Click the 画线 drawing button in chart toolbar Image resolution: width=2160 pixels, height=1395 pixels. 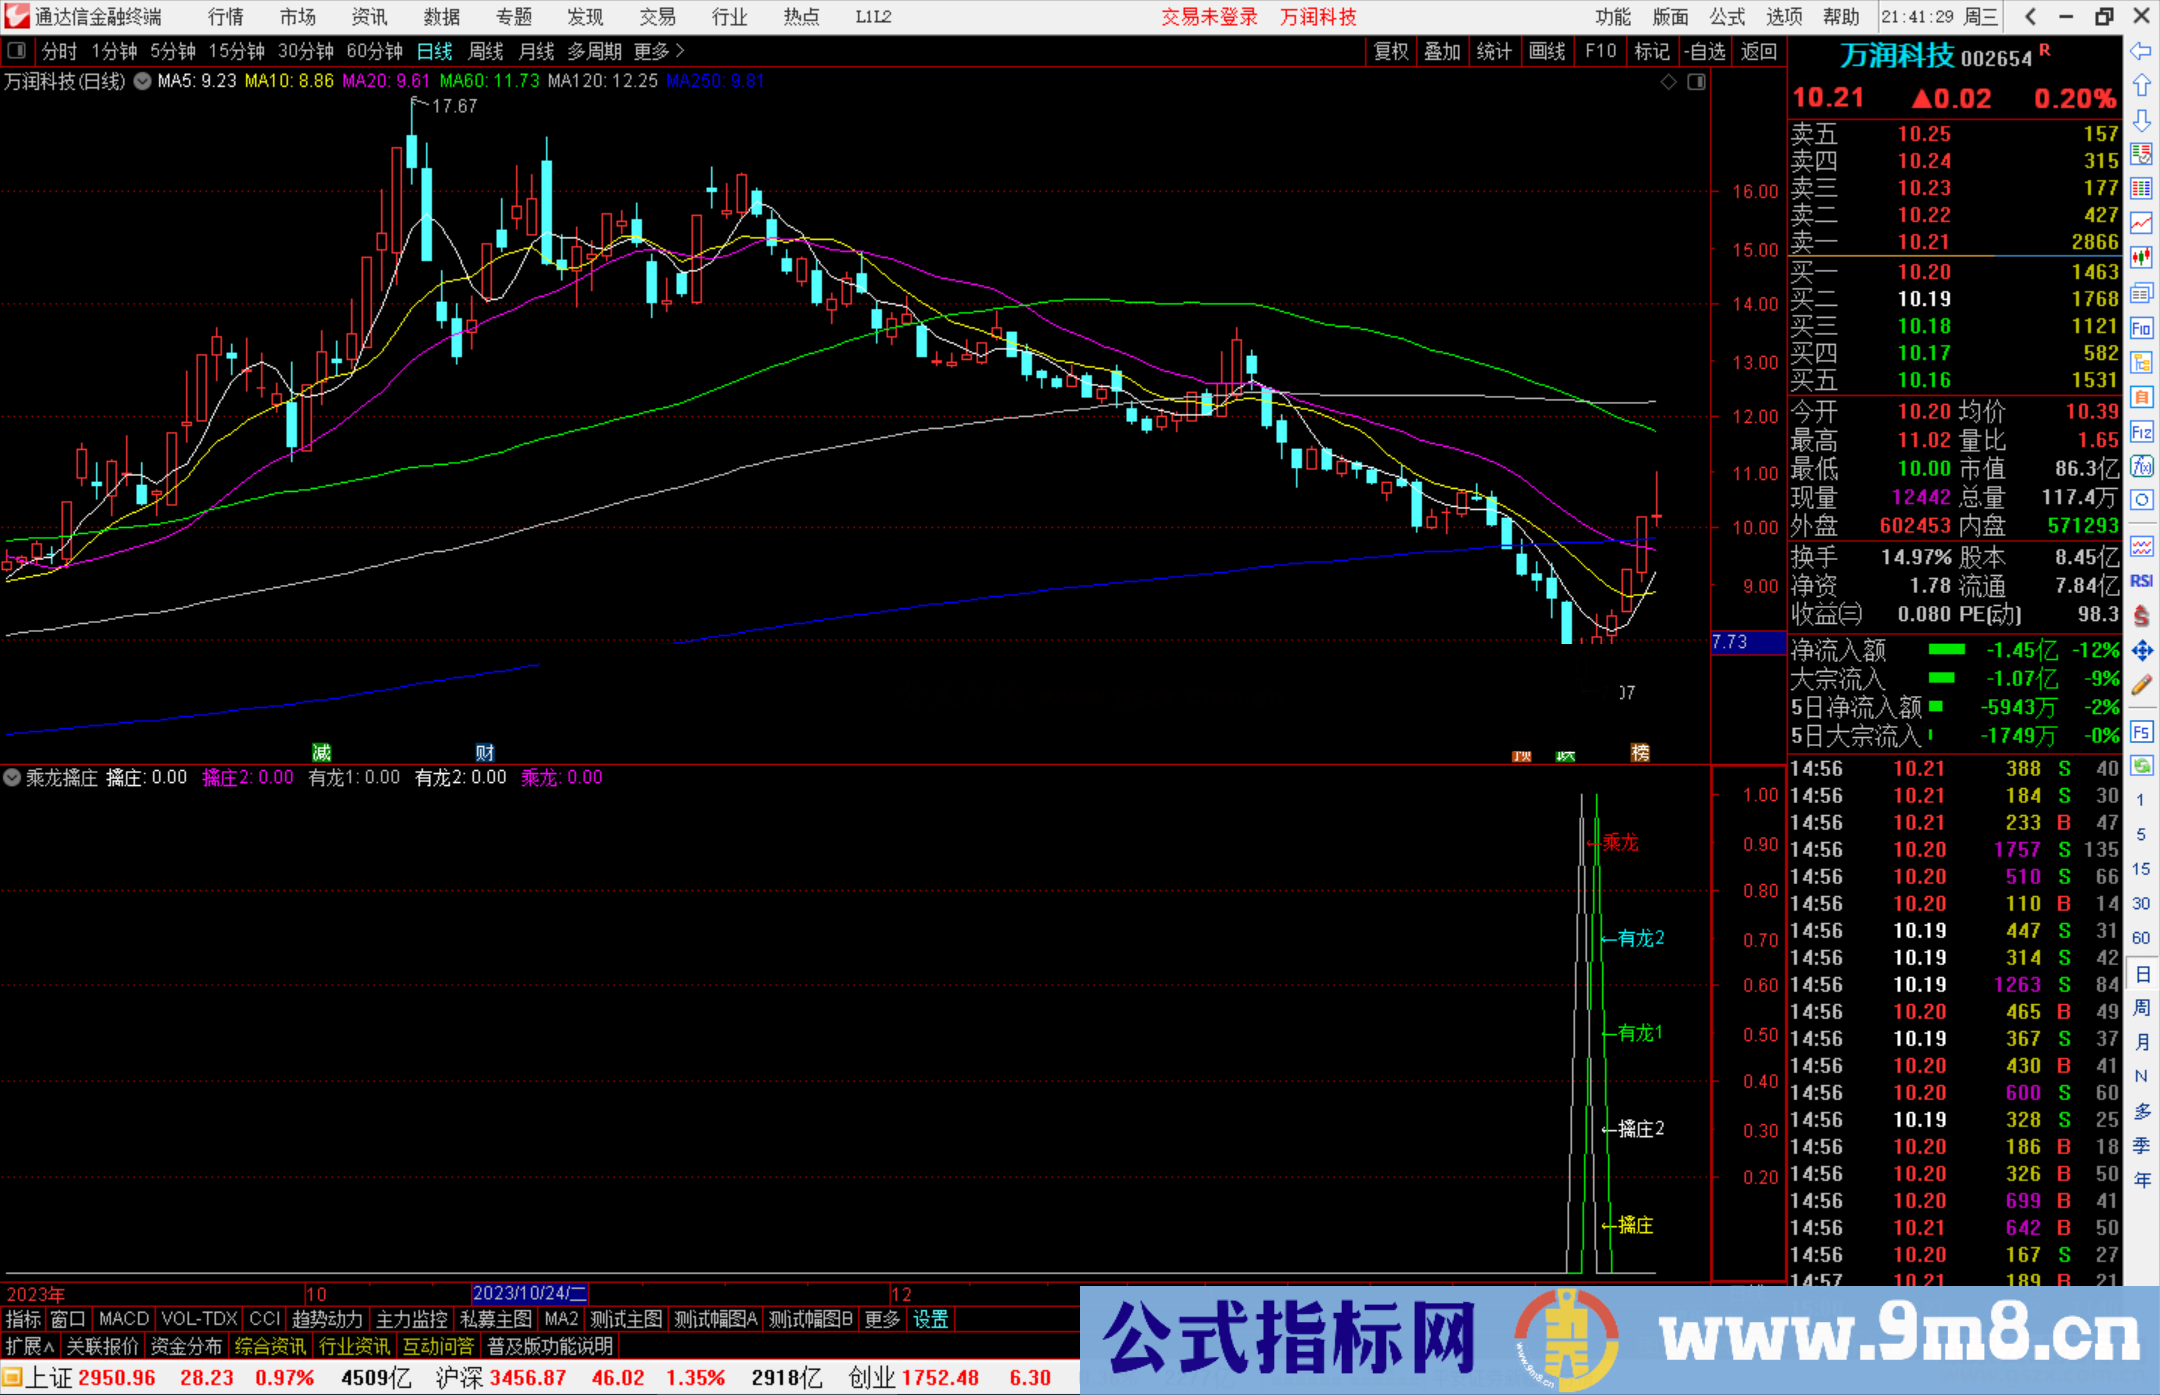coord(1548,51)
